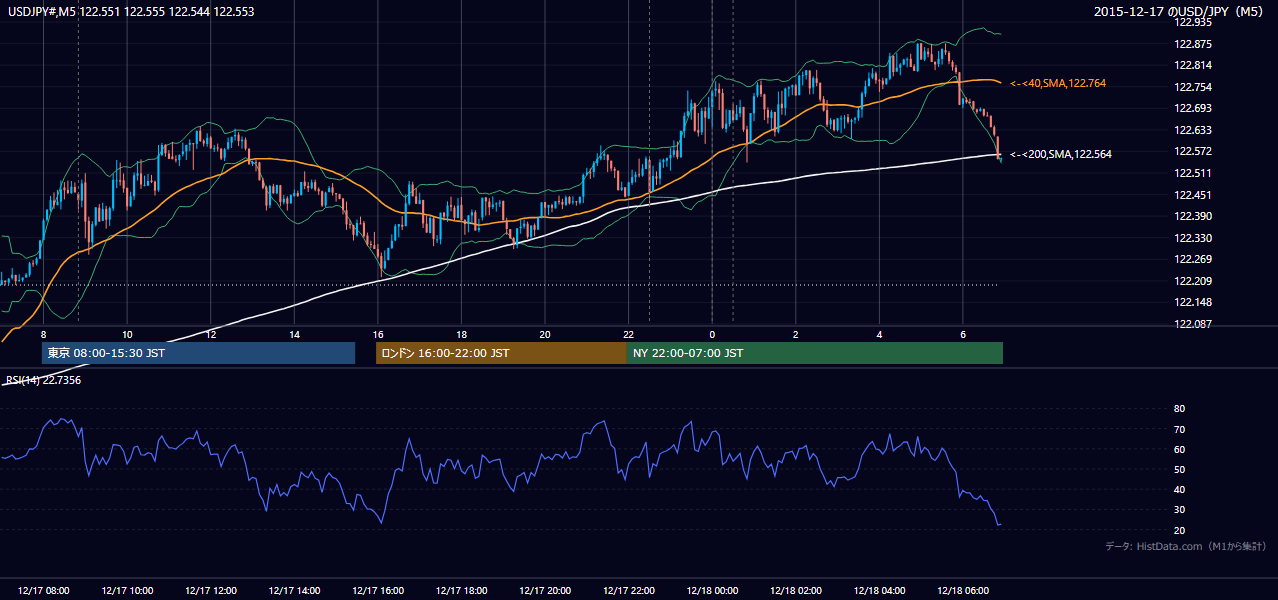Select the NY 22:00-07:00 JST session bar
The image size is (1278, 600).
point(815,353)
